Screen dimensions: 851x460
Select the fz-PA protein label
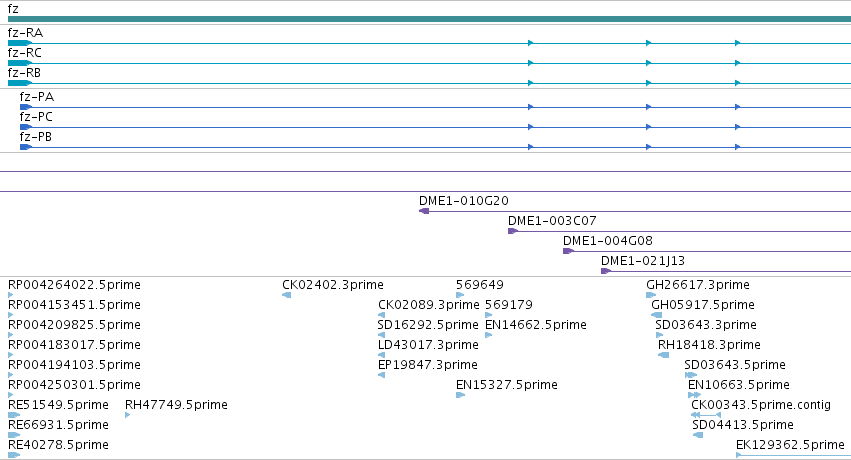click(36, 97)
